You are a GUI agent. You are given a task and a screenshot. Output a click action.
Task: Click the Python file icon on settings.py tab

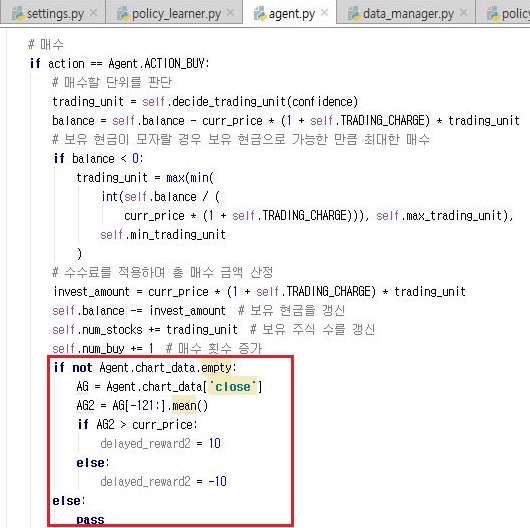coord(18,14)
